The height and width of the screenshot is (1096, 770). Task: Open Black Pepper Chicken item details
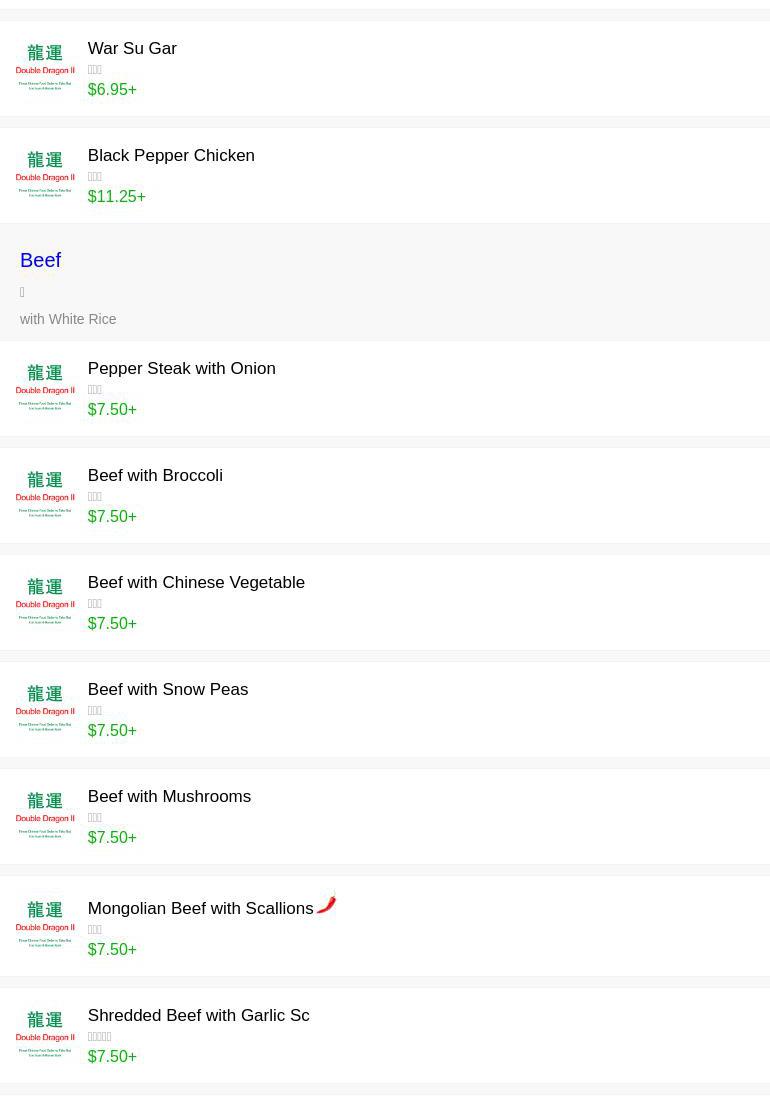(x=171, y=156)
